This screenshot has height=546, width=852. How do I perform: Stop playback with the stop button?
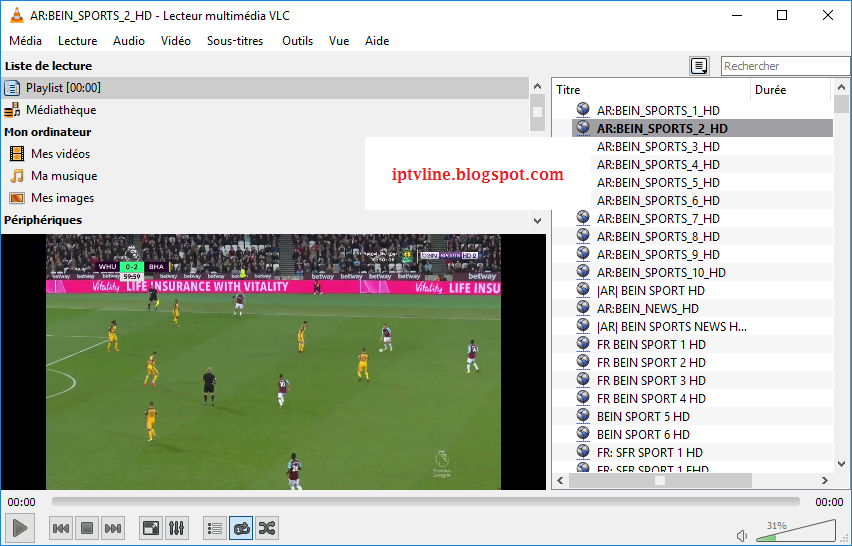[x=86, y=528]
